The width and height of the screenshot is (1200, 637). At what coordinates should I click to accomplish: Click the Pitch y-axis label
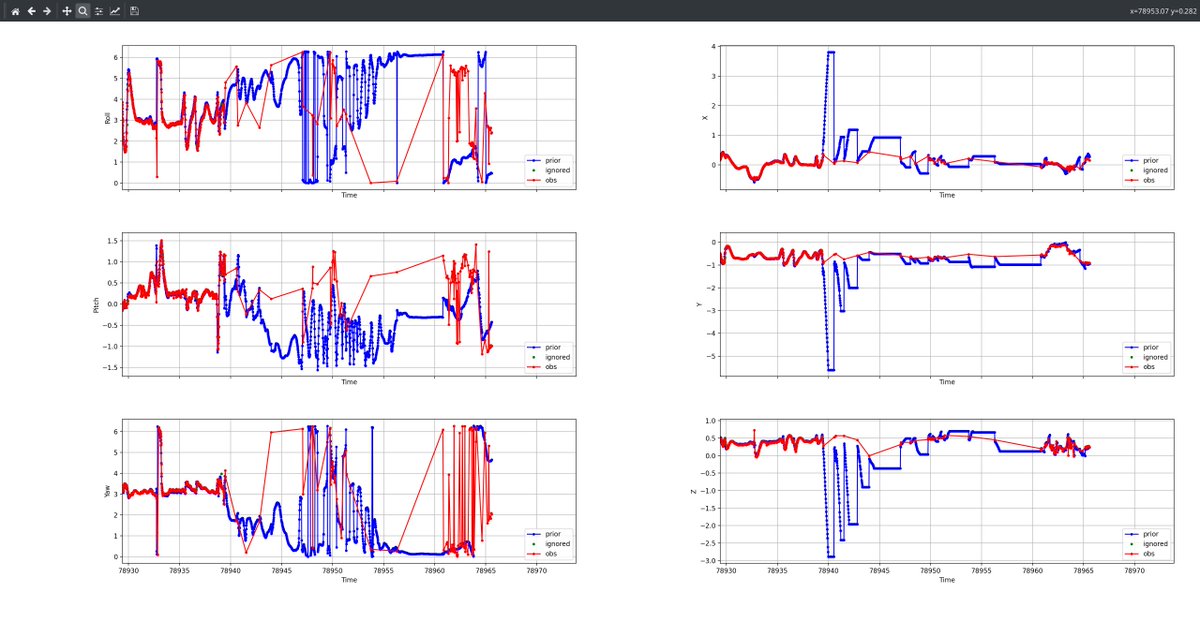pyautogui.click(x=97, y=305)
